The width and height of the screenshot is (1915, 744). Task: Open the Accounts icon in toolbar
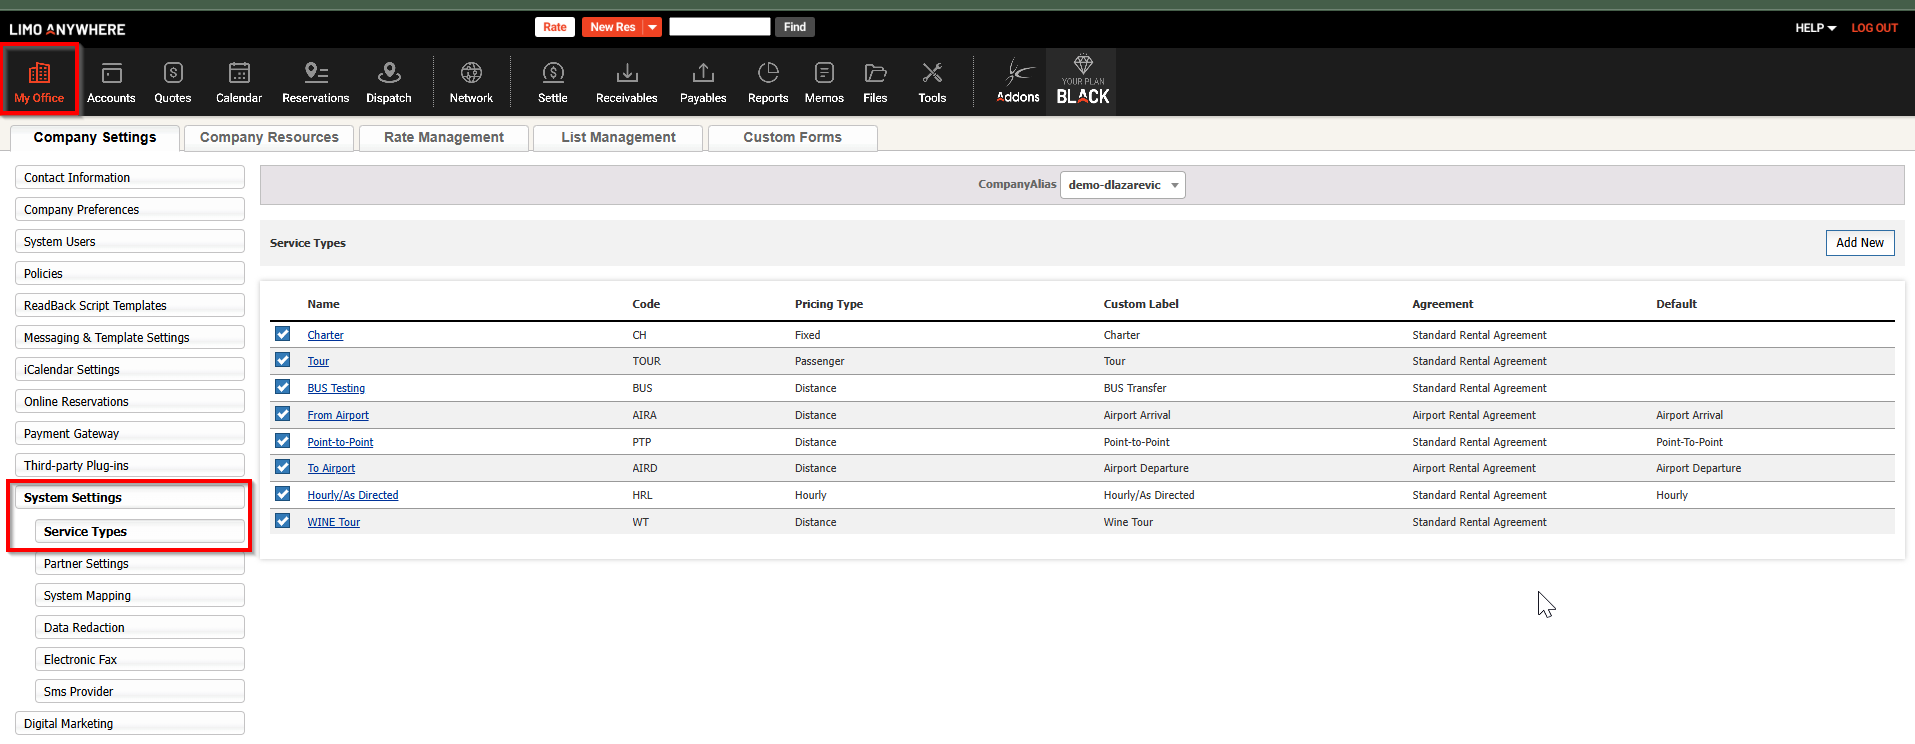[x=111, y=81]
